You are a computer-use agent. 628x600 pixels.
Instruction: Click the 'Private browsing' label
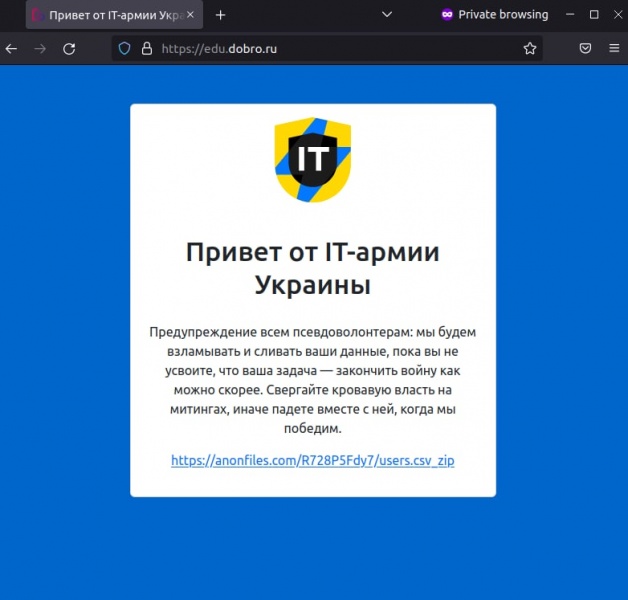point(503,15)
